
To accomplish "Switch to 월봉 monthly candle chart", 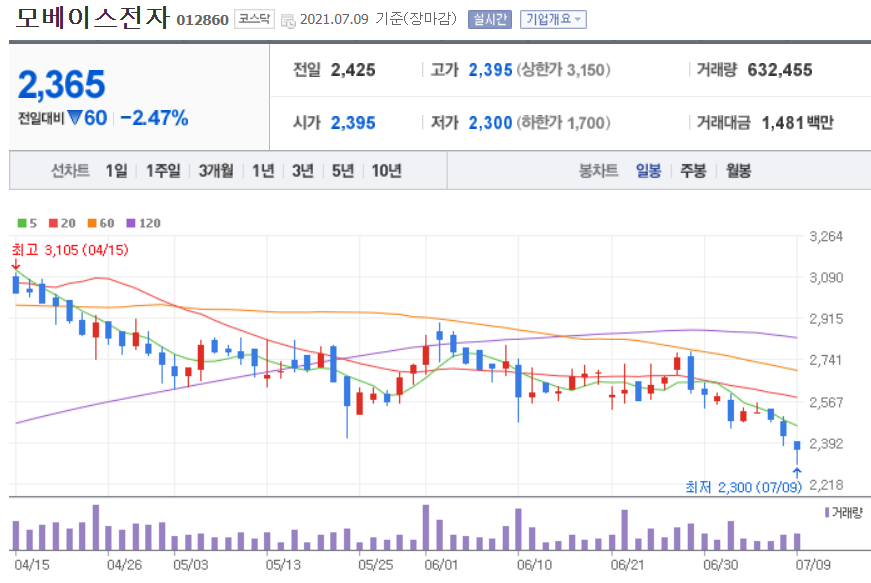I will [739, 170].
